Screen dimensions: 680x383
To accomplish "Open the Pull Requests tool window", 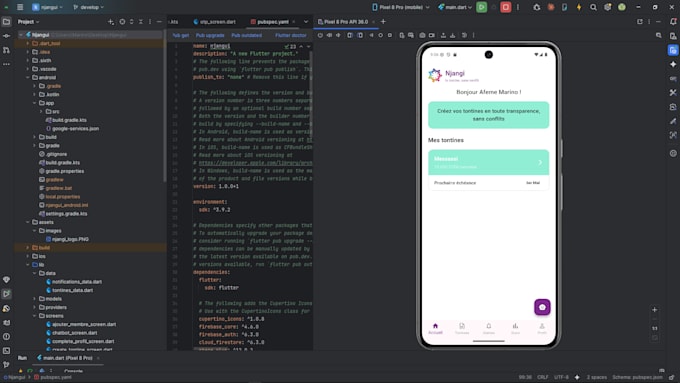I will [7, 50].
